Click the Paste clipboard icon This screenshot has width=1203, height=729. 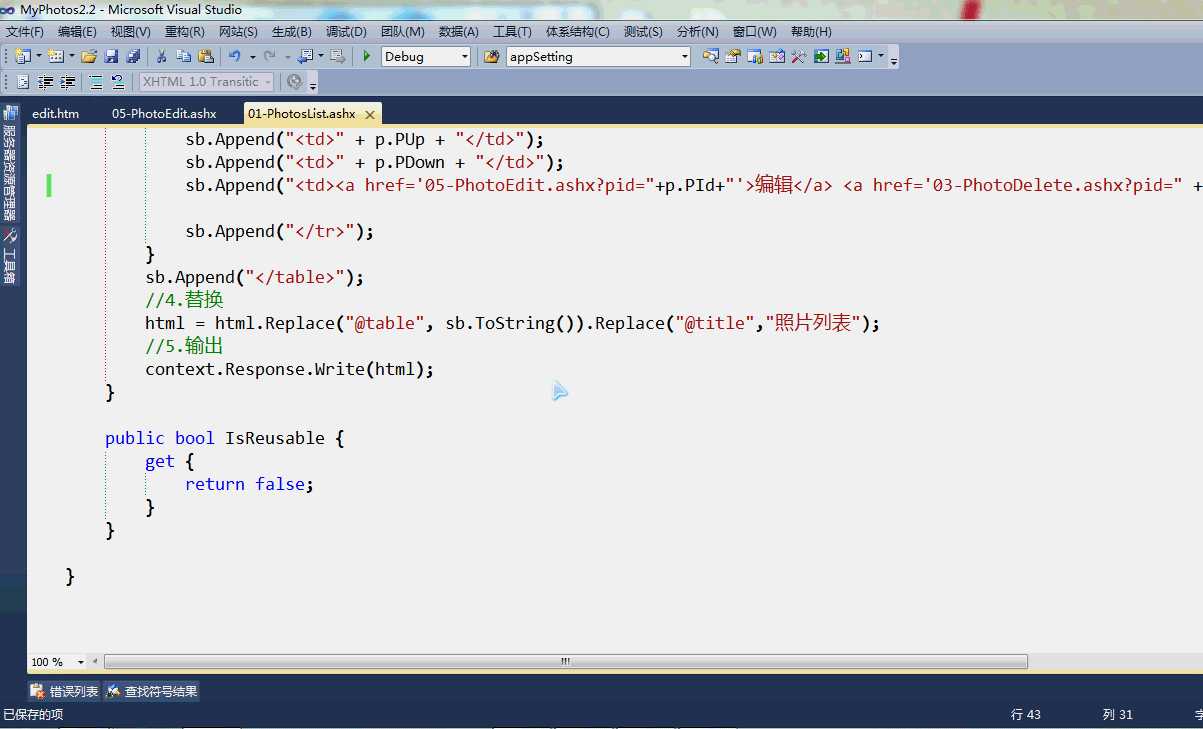206,56
